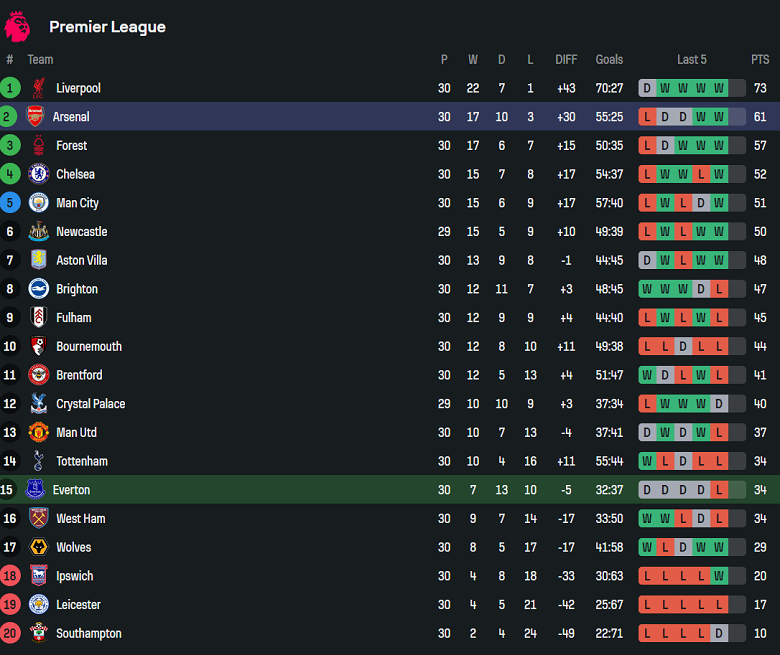This screenshot has width=780, height=655.
Task: Sort table by PTS column header
Action: (x=760, y=60)
